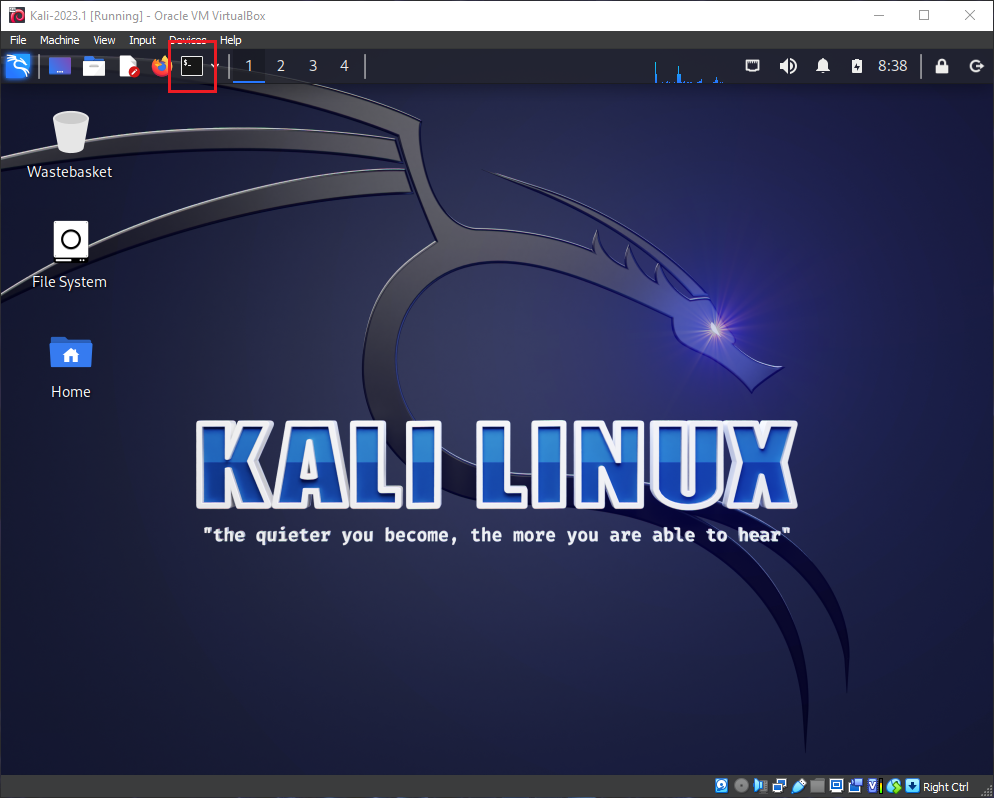Click the shared folders status icon
The height and width of the screenshot is (798, 994).
pos(817,786)
